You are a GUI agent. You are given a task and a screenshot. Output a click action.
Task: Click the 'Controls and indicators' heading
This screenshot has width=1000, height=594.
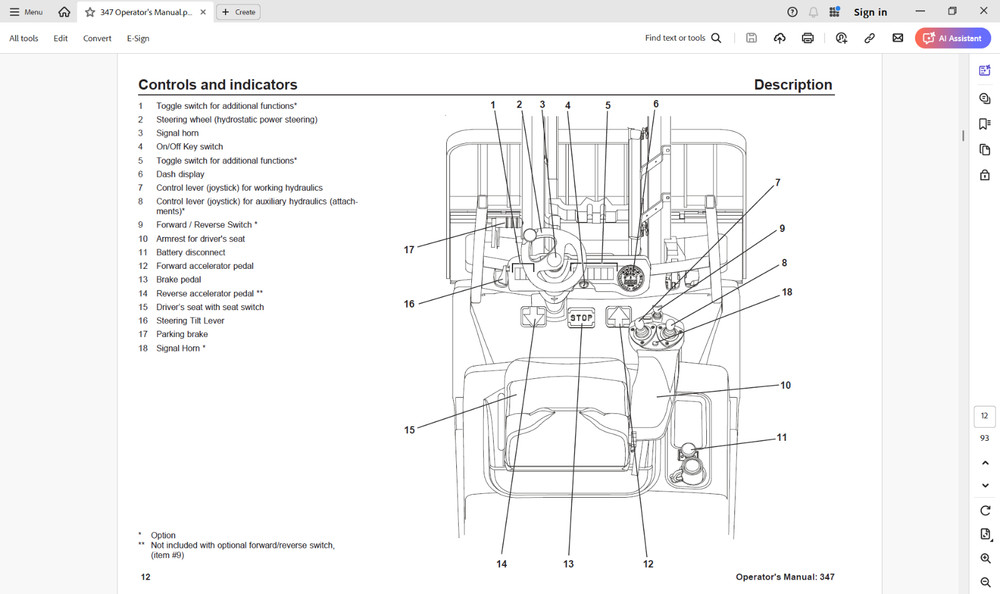217,85
